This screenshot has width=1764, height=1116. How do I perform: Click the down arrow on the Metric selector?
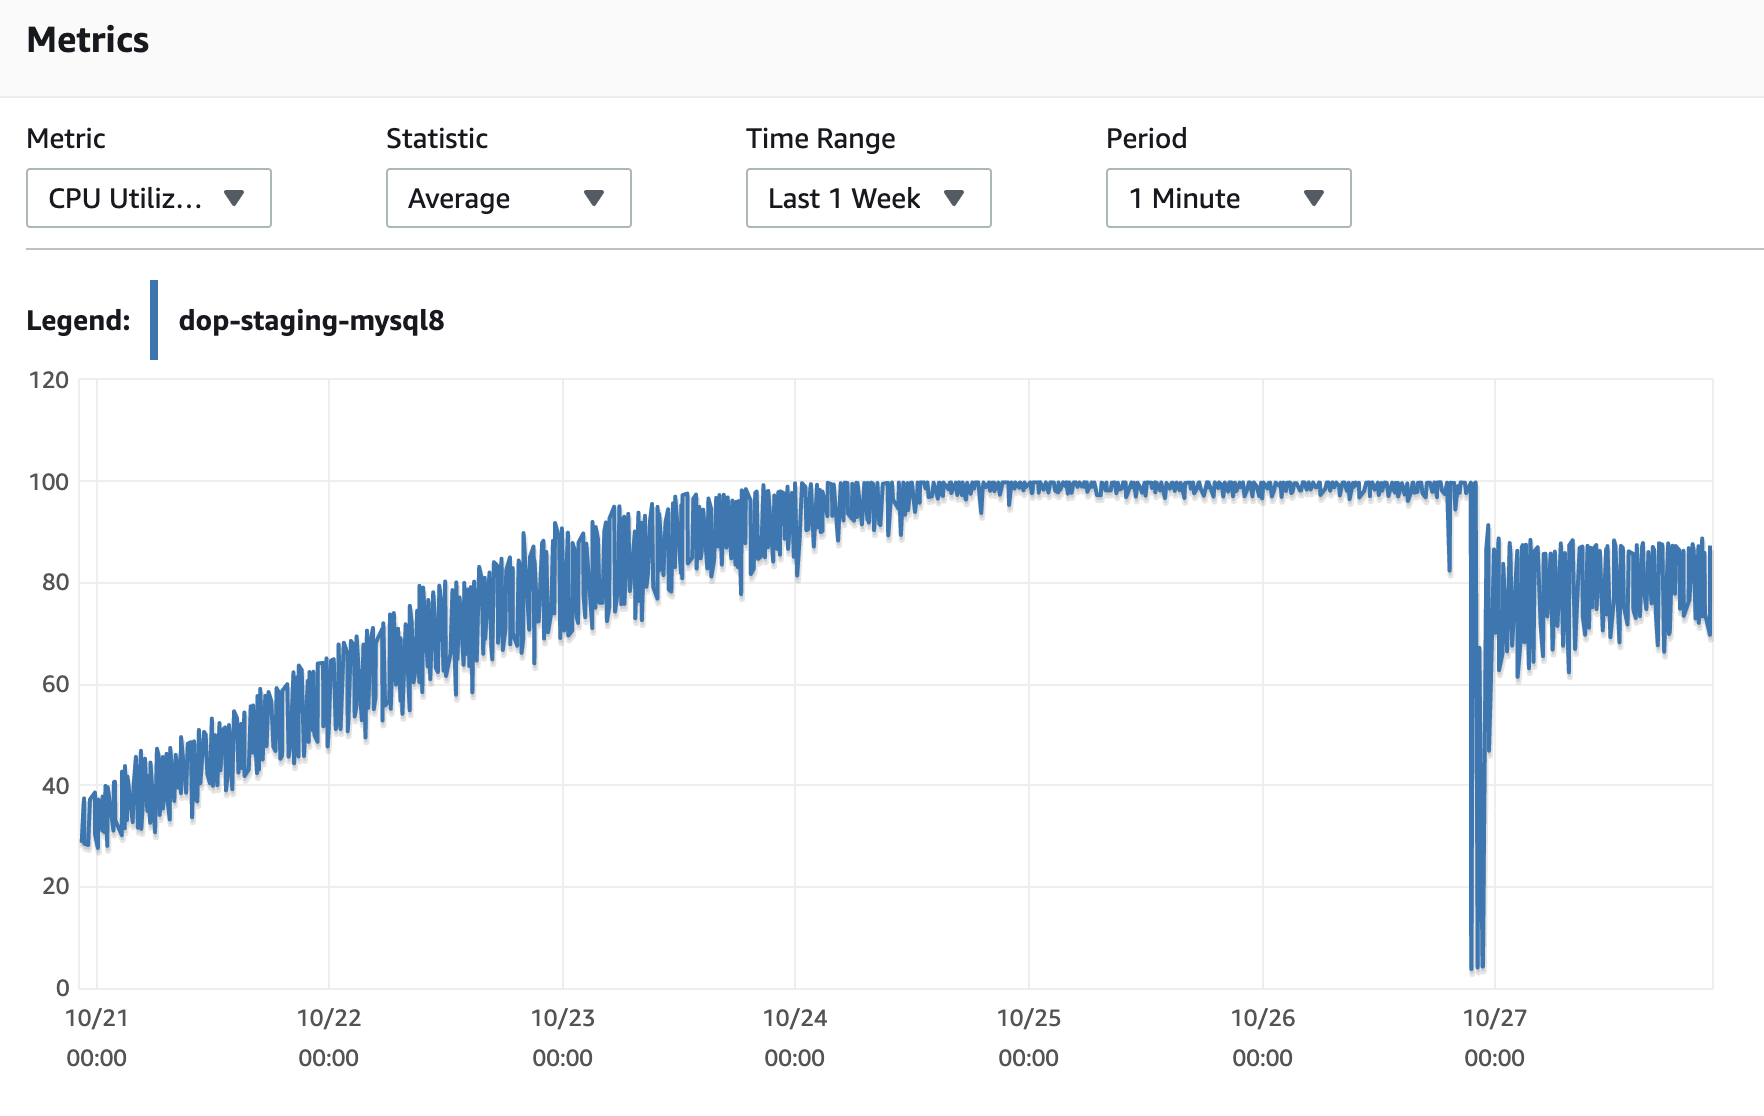pos(235,198)
